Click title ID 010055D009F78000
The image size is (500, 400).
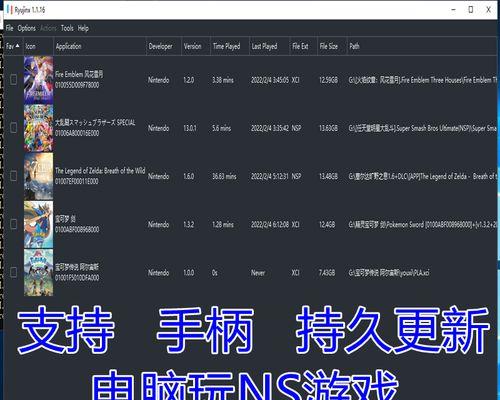click(x=77, y=85)
